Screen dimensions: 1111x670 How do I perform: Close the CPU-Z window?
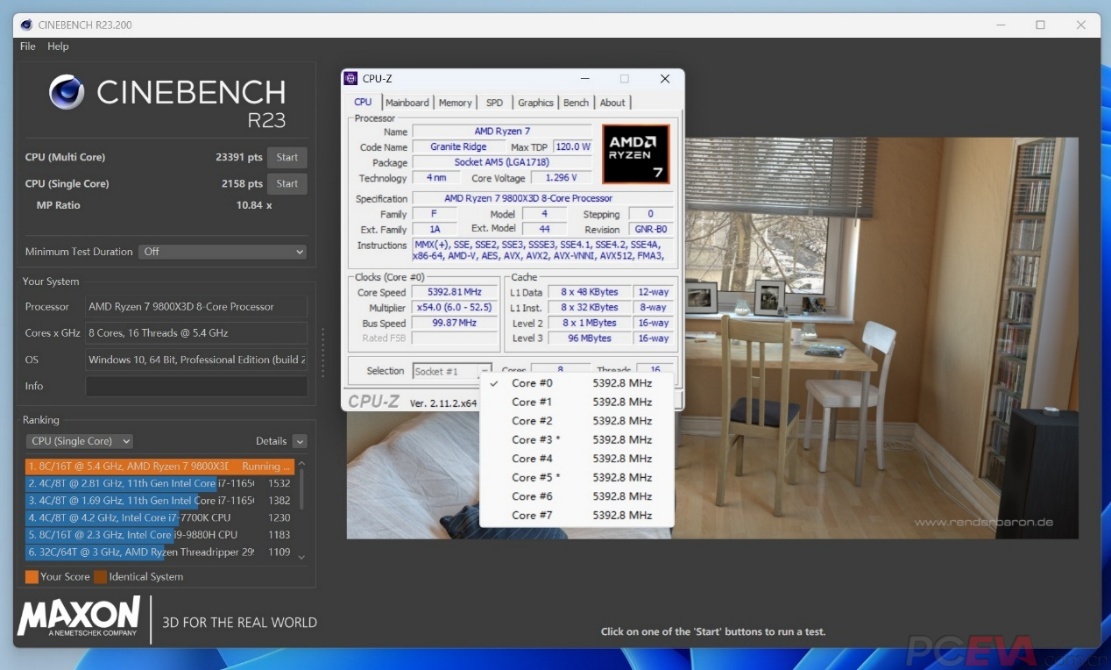click(665, 78)
